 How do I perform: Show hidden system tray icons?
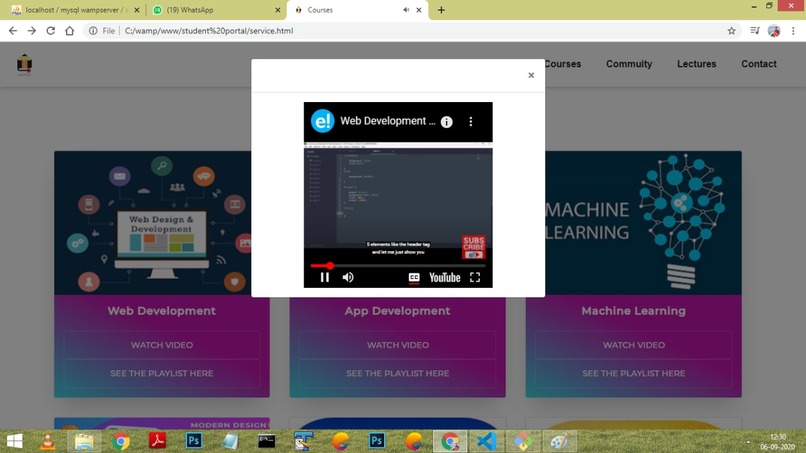[x=748, y=442]
